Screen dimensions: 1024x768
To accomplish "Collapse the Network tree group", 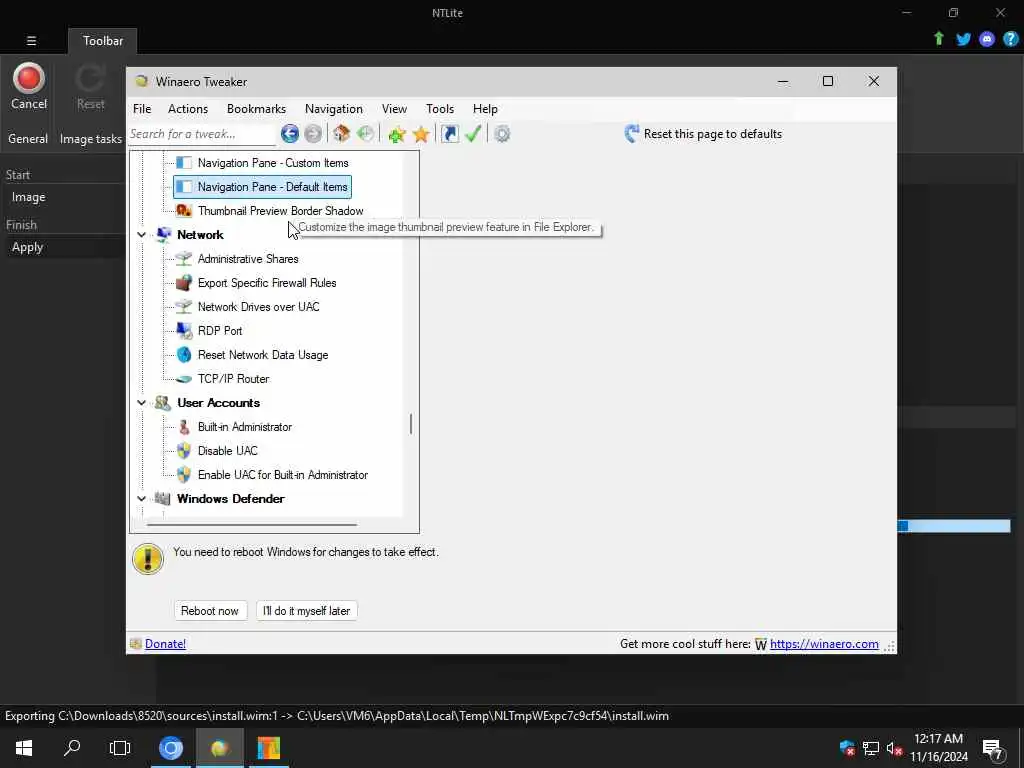I will pos(142,235).
